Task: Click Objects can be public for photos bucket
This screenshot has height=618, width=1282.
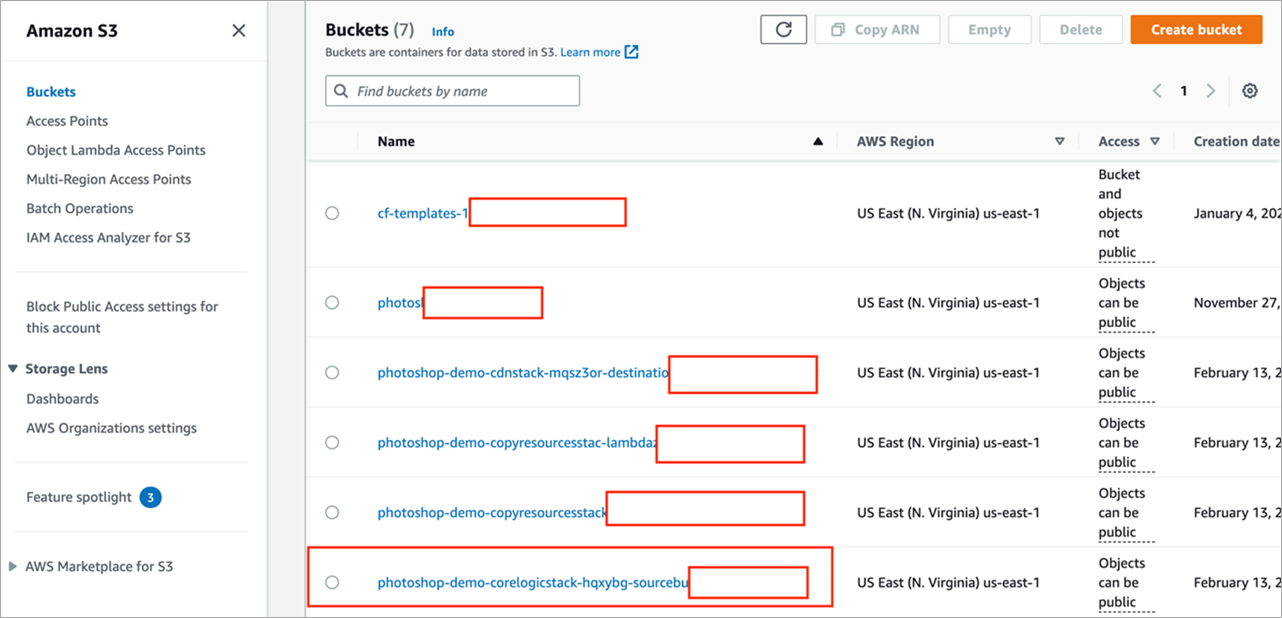Action: [x=1126, y=303]
